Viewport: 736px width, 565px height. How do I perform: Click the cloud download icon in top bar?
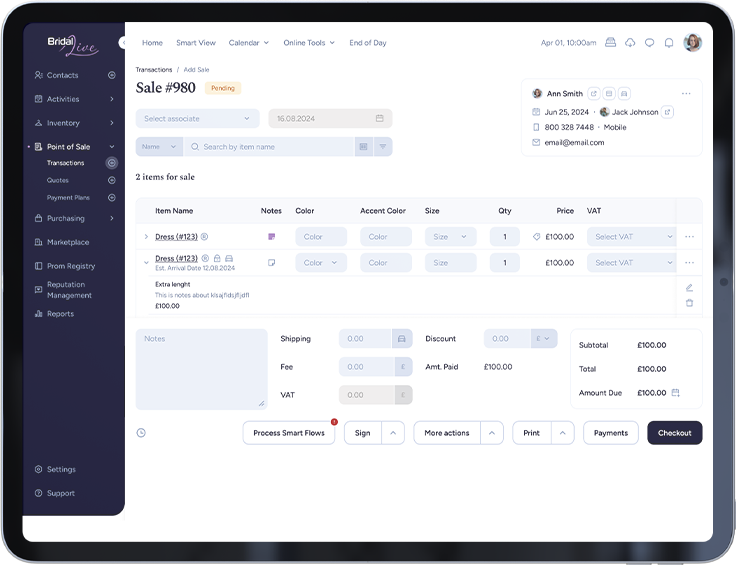pyautogui.click(x=630, y=43)
